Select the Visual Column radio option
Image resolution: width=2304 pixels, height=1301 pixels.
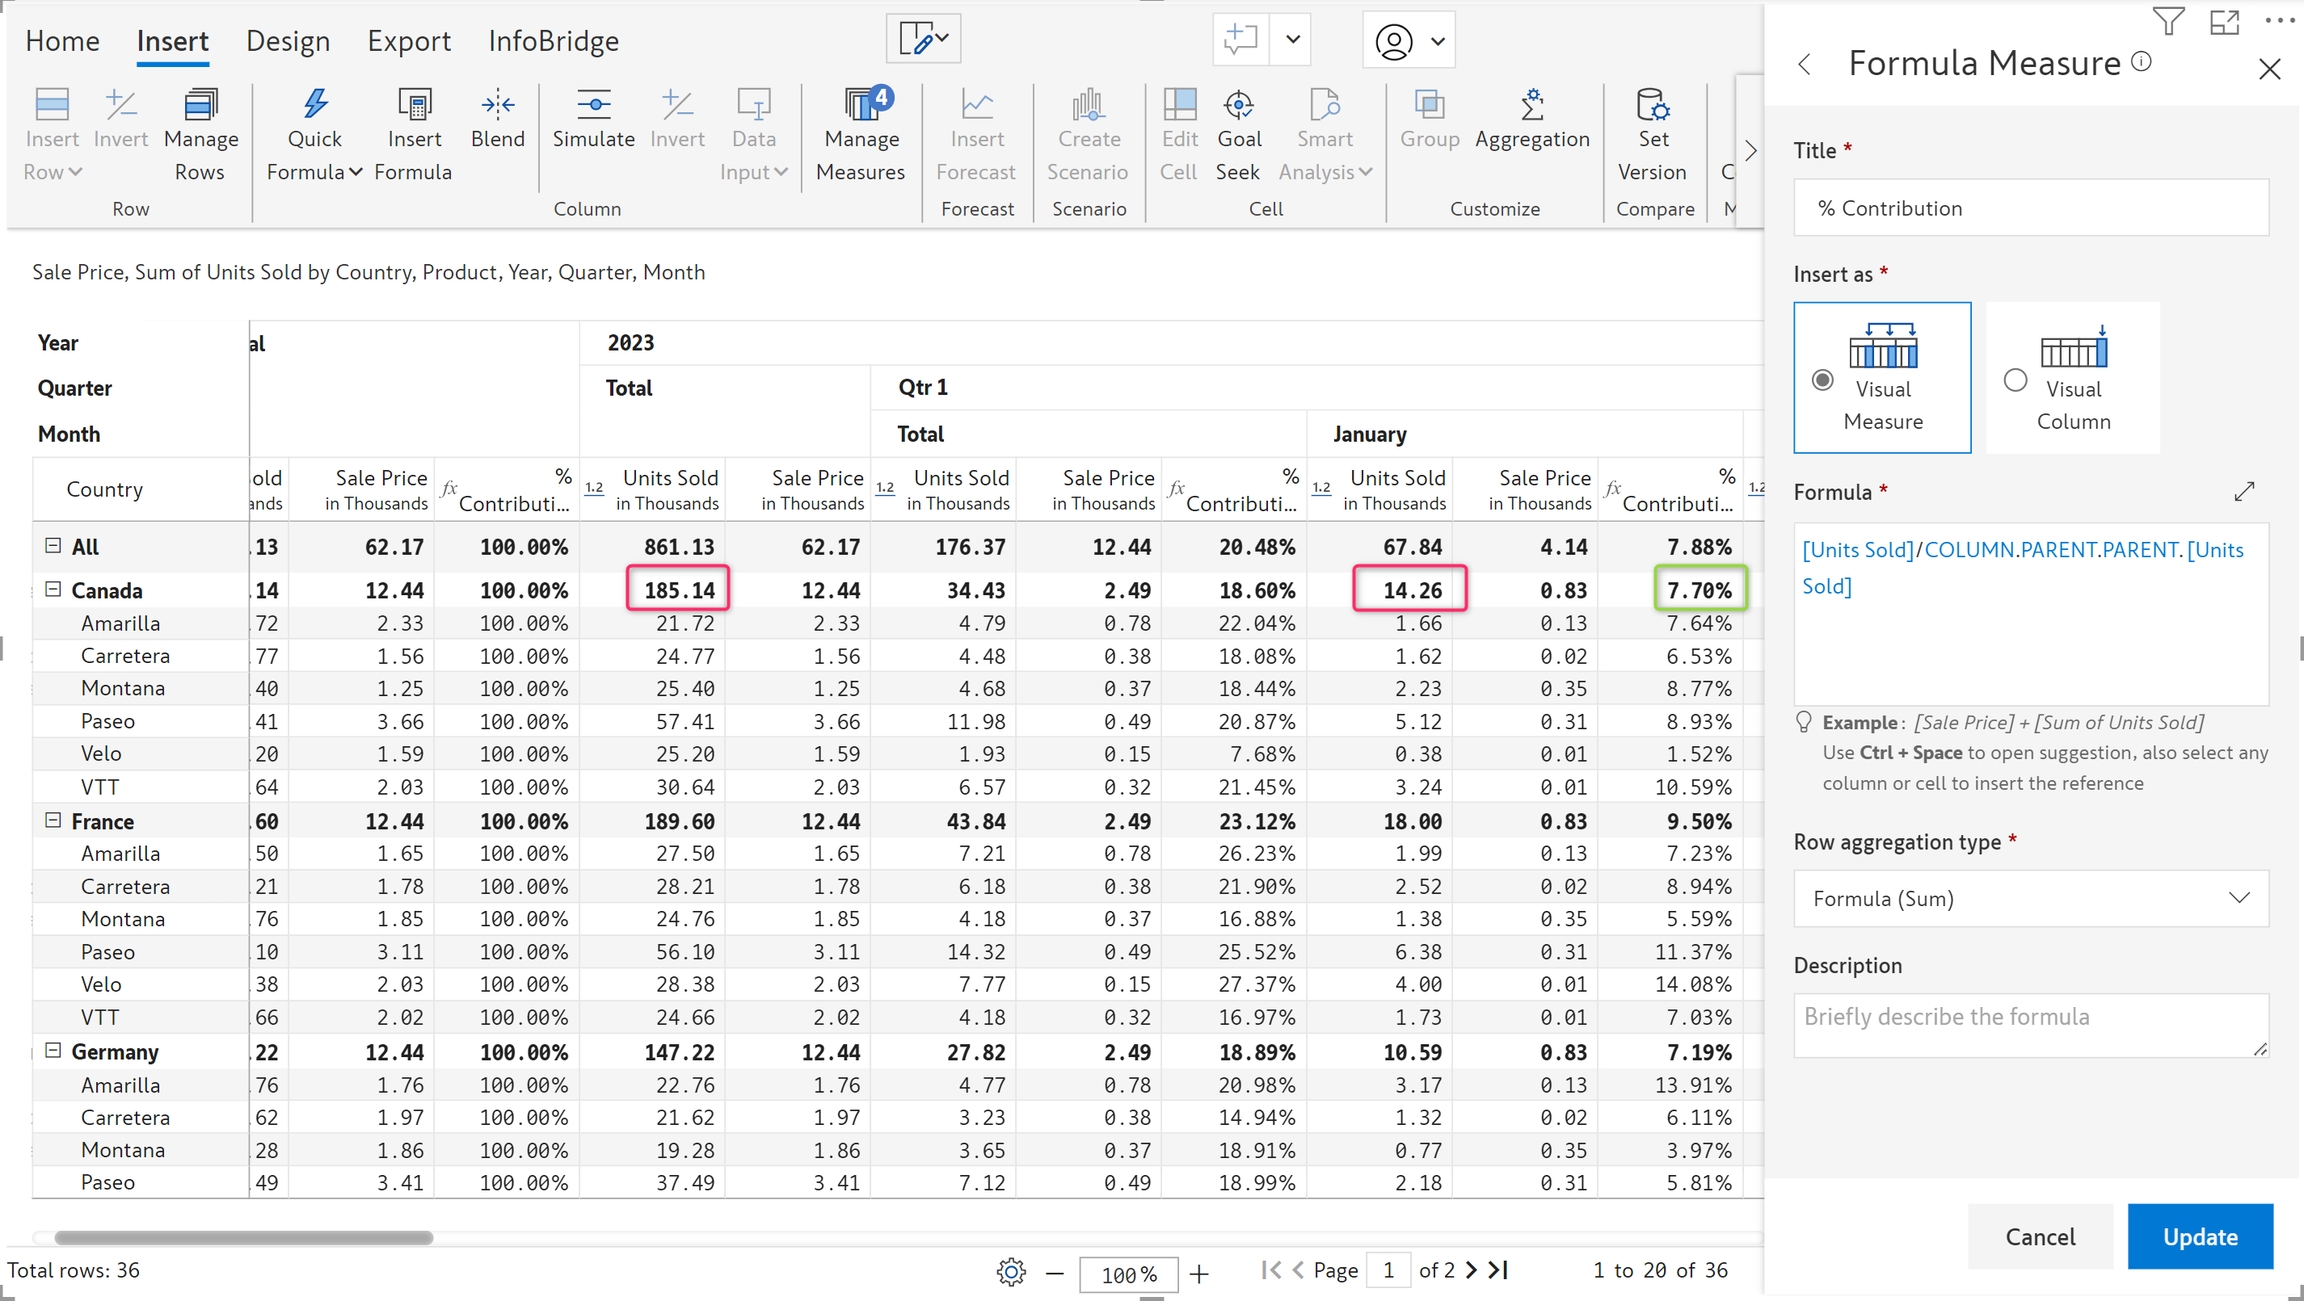click(x=2015, y=380)
